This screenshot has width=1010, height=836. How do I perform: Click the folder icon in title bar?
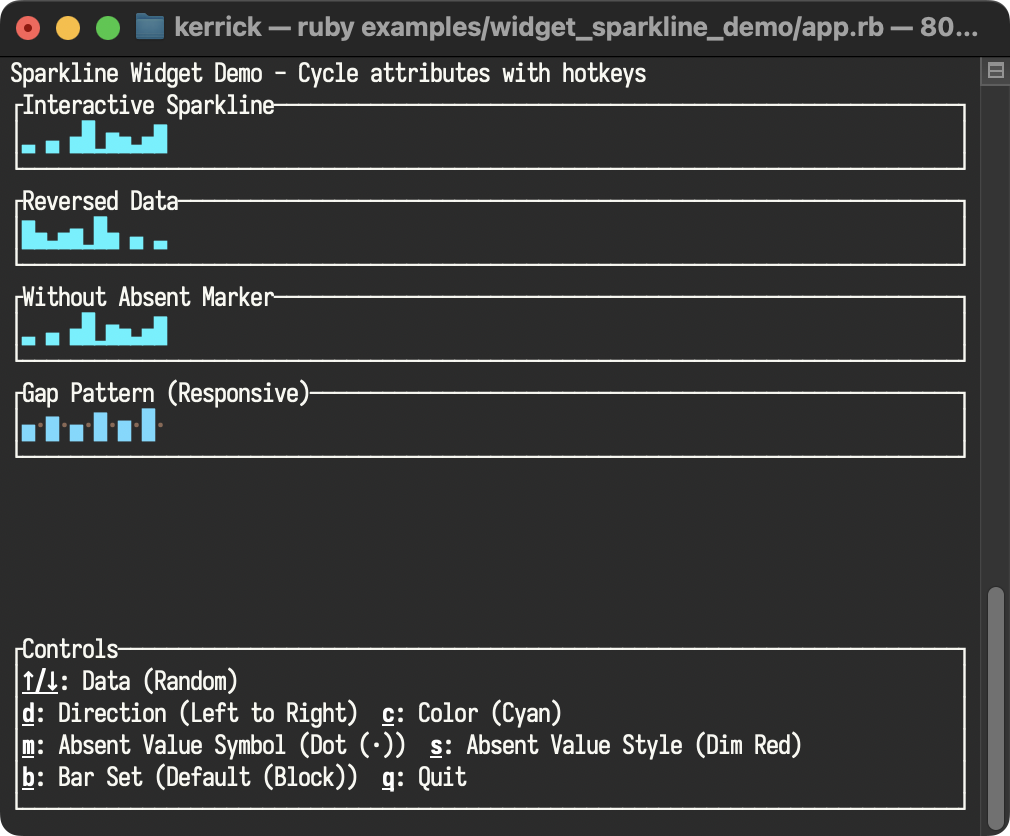point(149,27)
